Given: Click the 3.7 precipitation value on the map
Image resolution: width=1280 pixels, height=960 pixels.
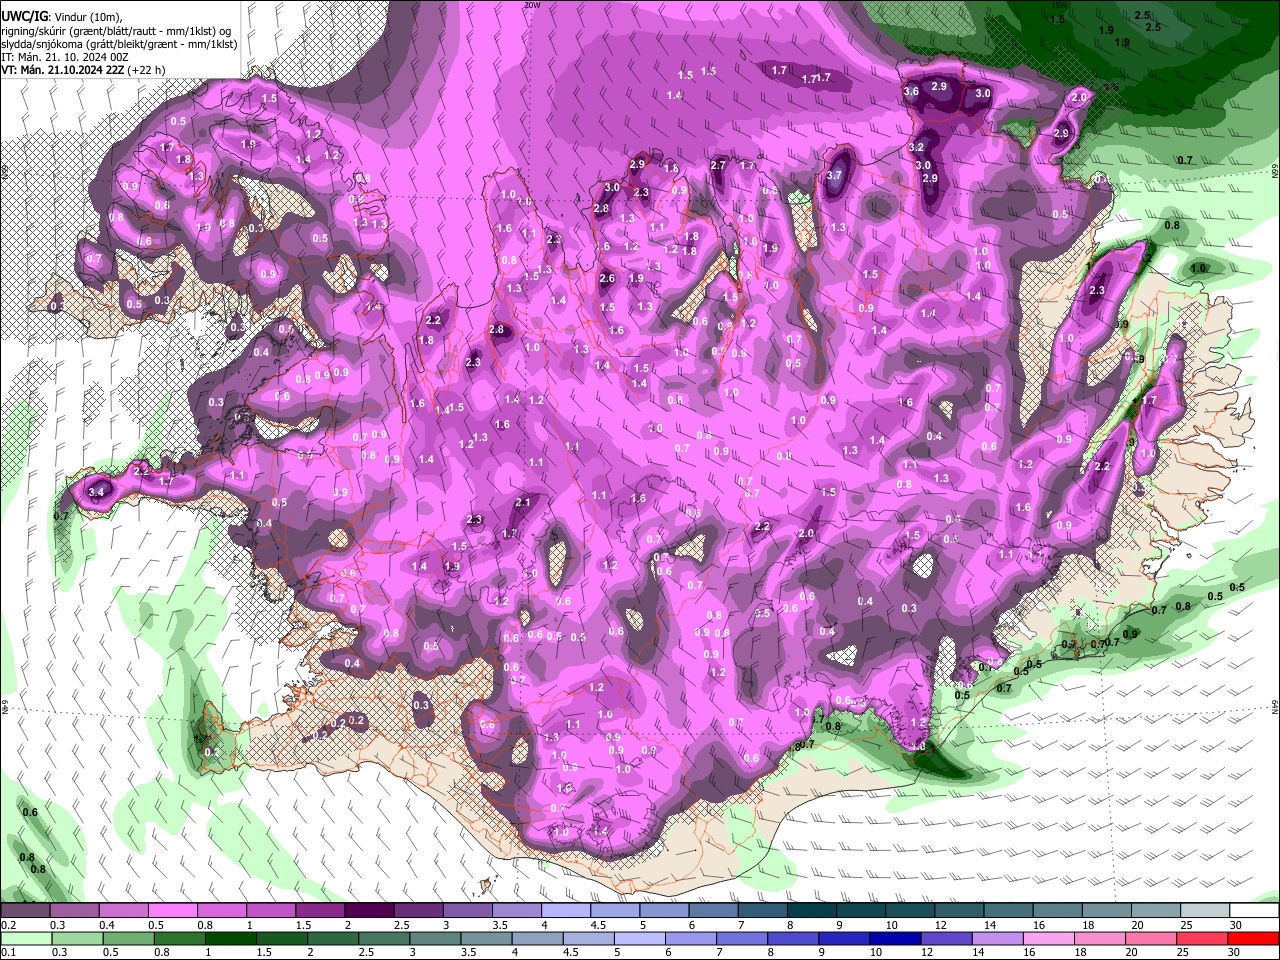Looking at the screenshot, I should (836, 175).
